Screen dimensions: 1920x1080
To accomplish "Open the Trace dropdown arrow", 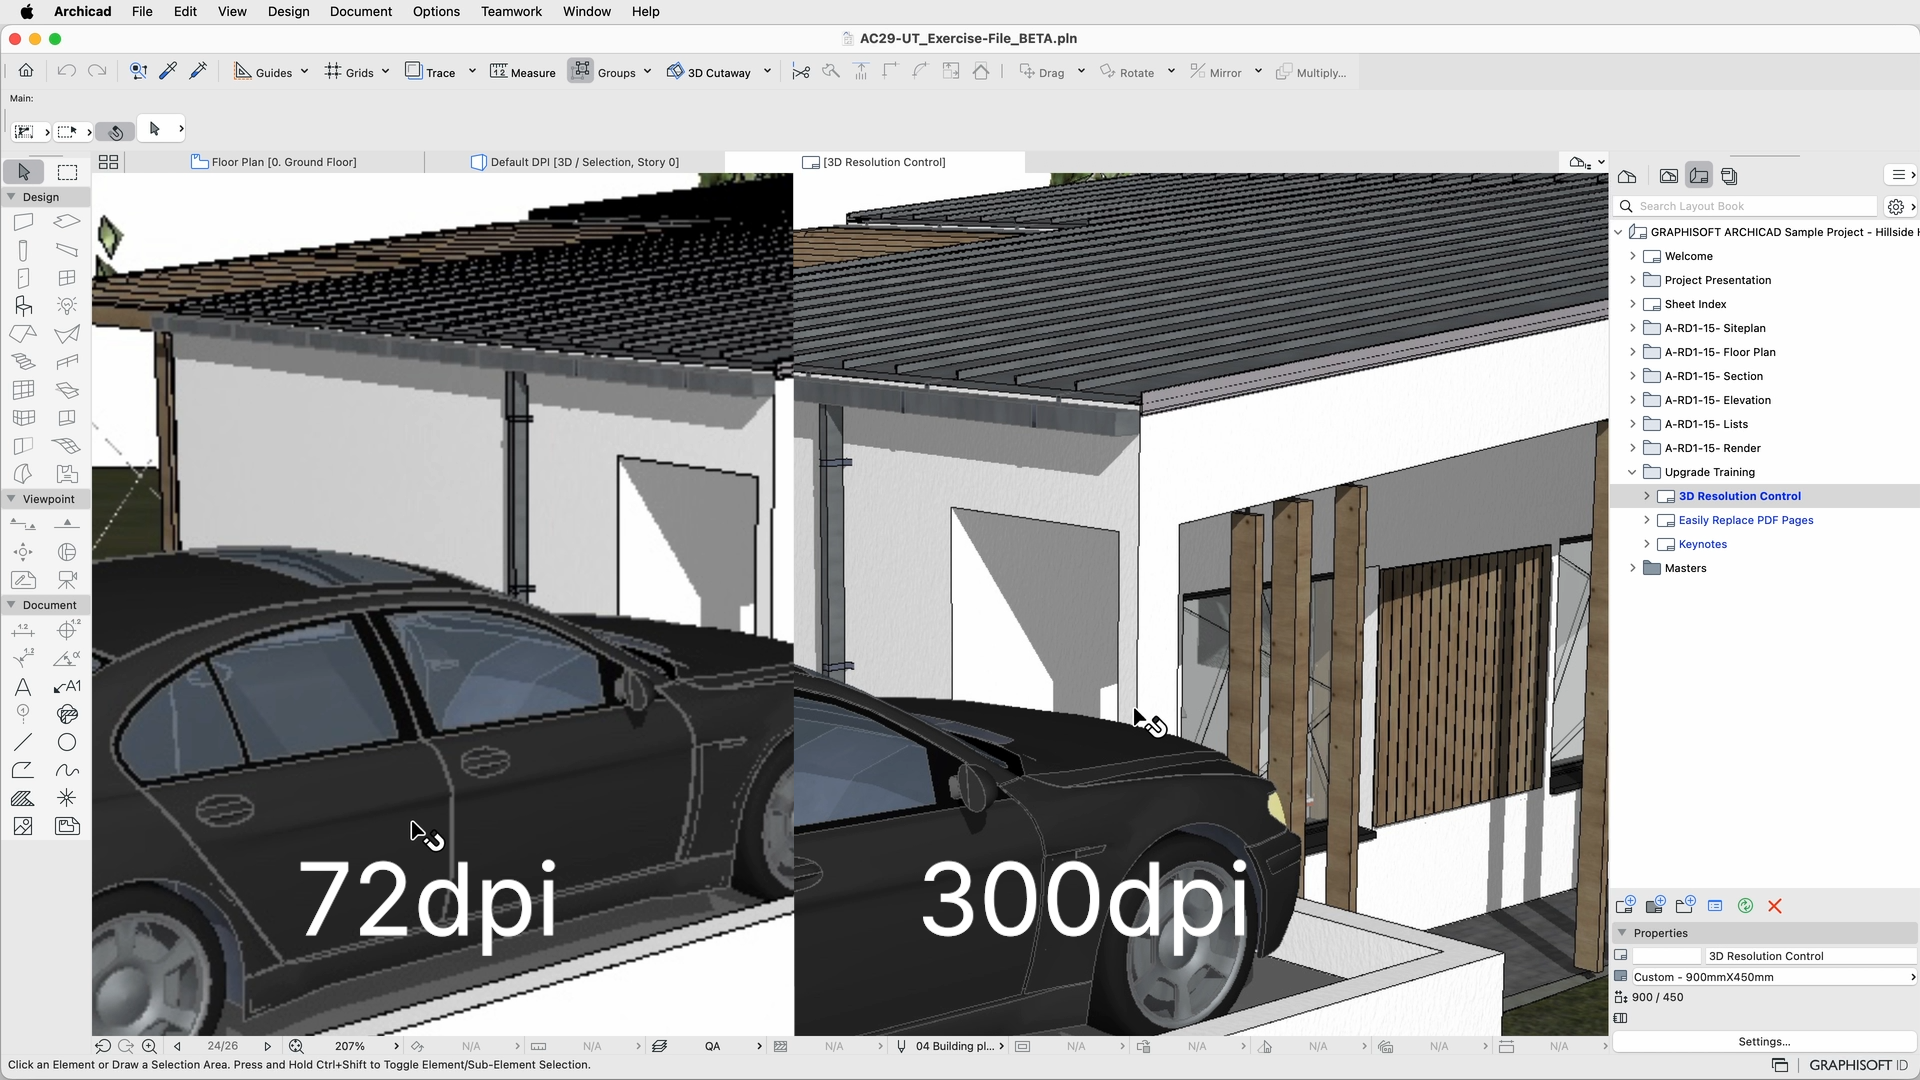I will (474, 71).
